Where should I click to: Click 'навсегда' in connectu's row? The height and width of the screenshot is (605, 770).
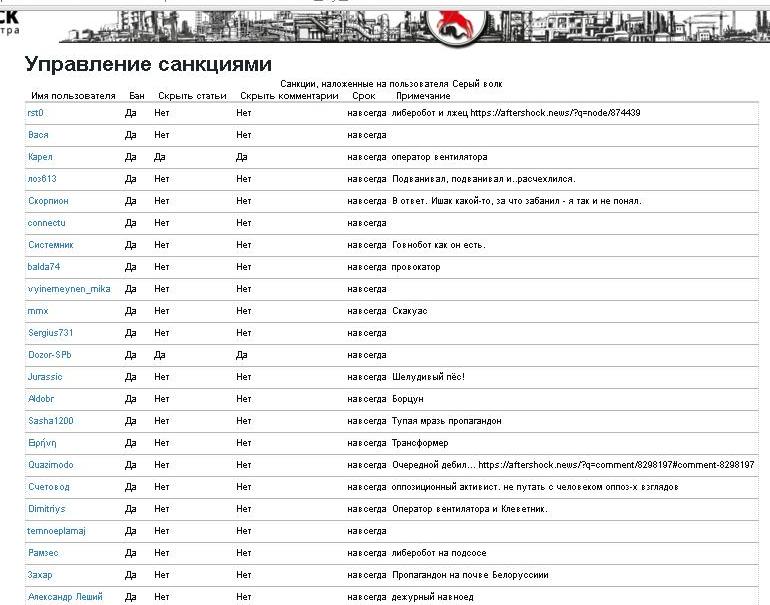pyautogui.click(x=367, y=223)
